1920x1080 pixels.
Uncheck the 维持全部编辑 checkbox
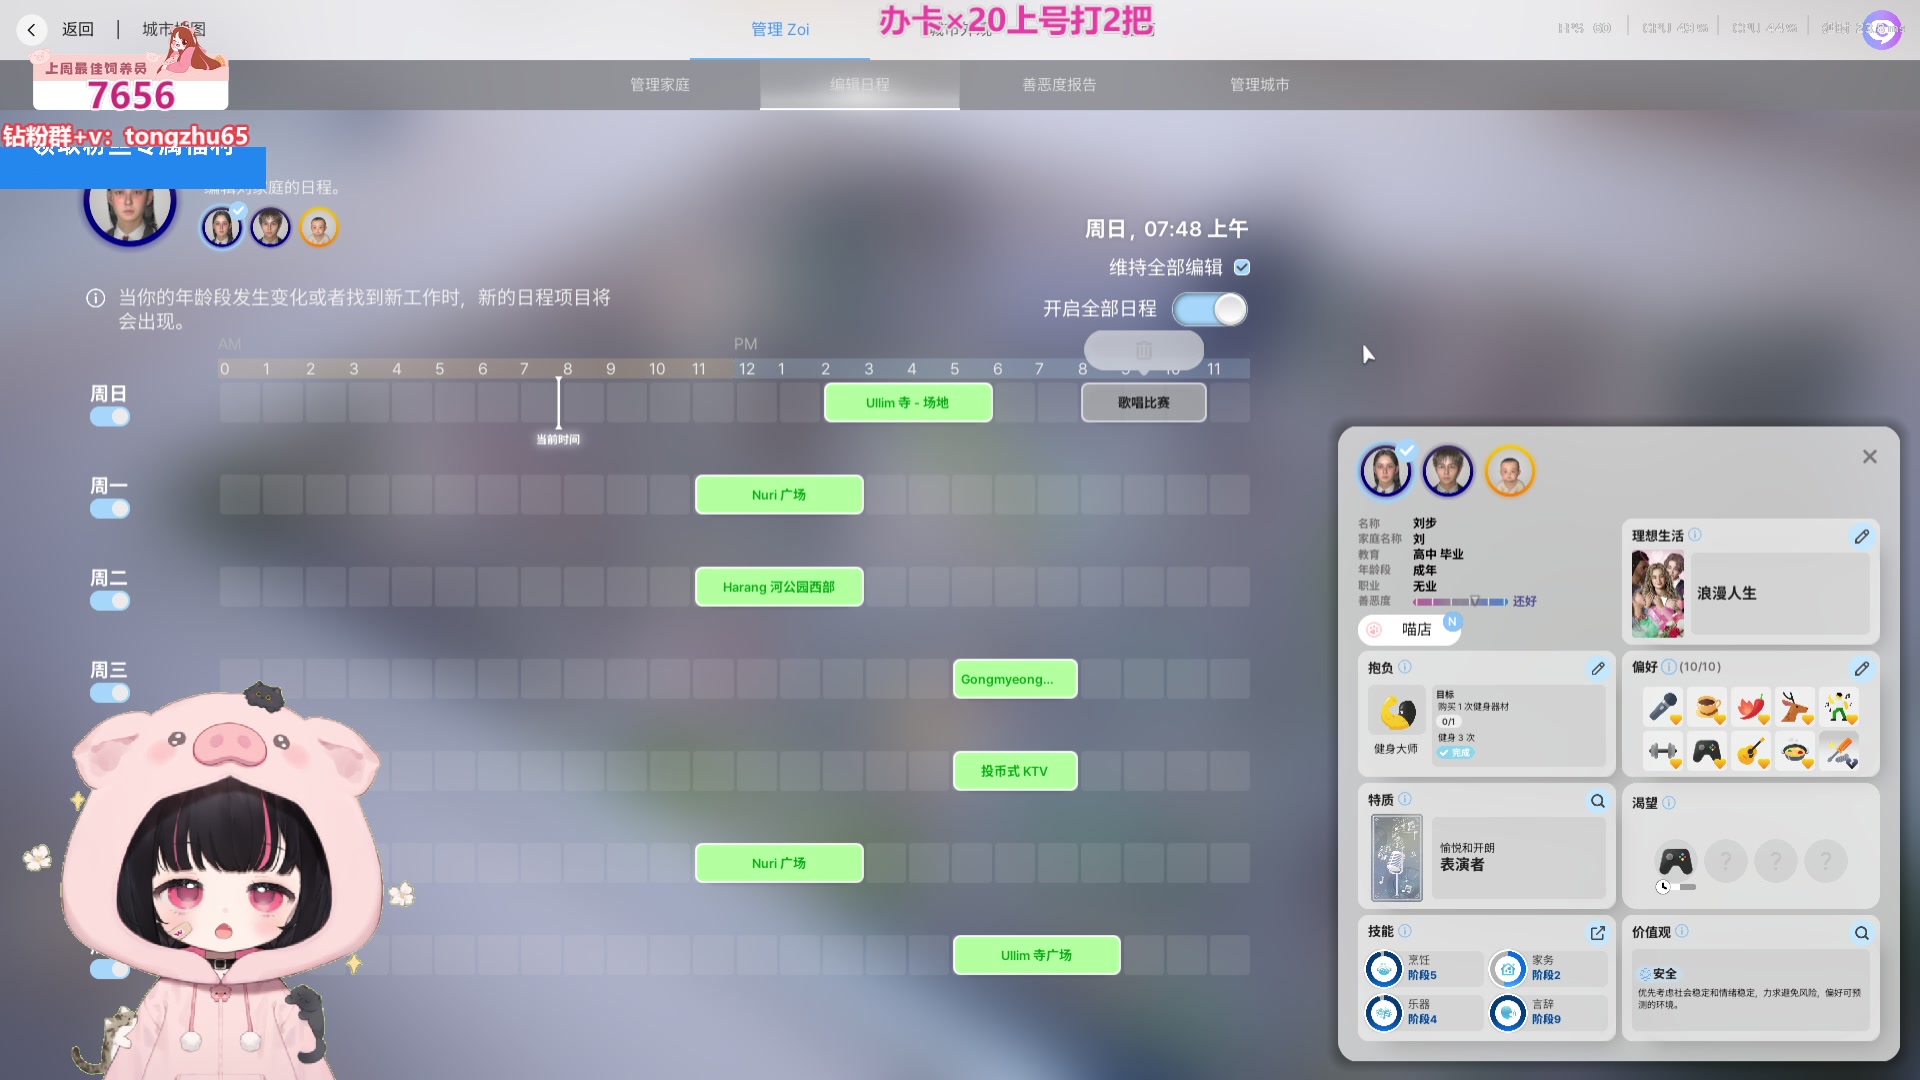pyautogui.click(x=1242, y=267)
